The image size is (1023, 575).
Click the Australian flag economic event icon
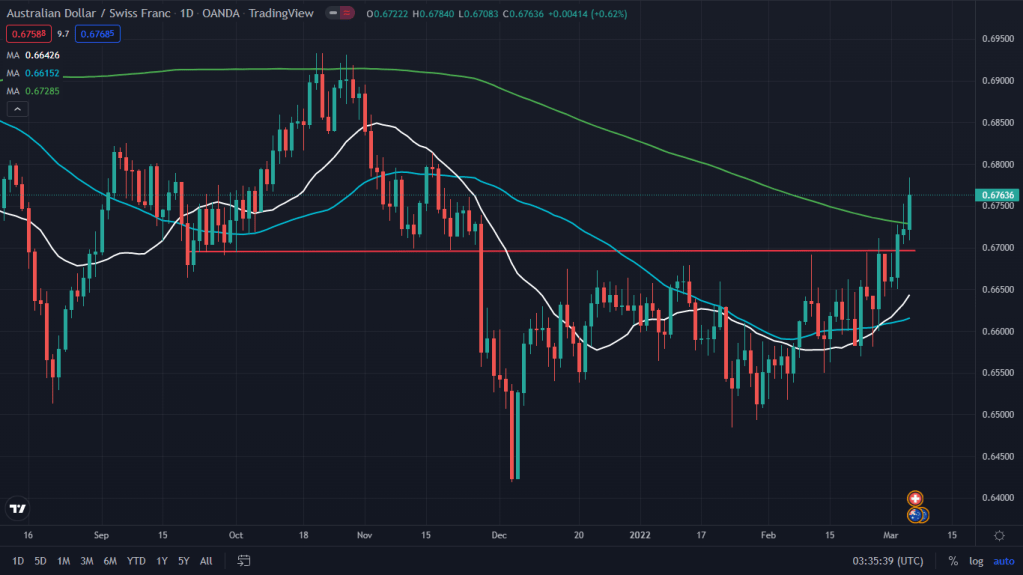[x=915, y=515]
